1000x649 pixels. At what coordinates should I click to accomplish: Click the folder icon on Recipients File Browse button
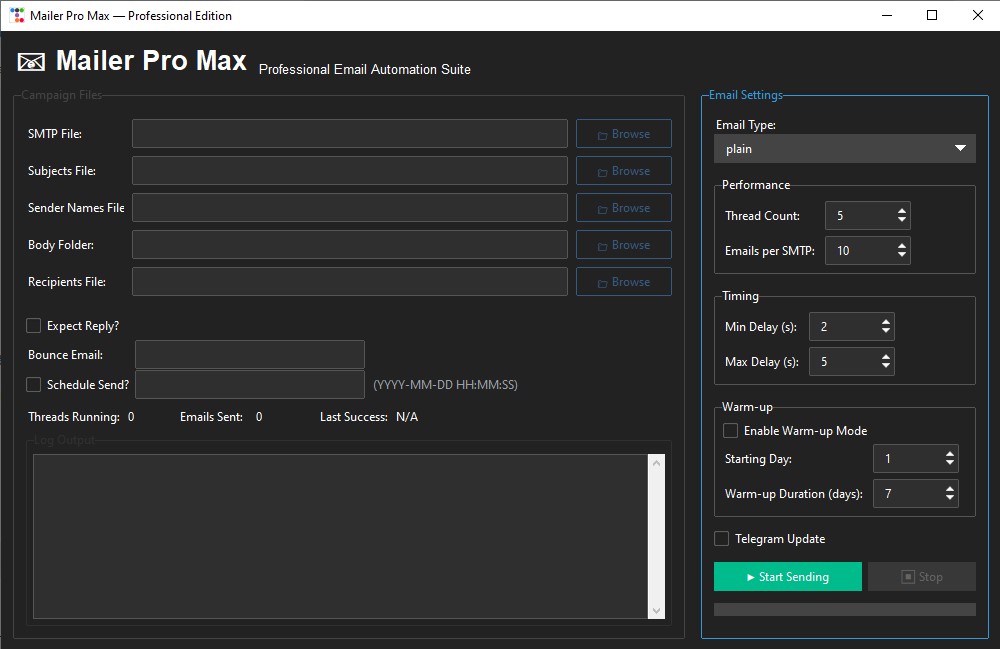click(603, 281)
